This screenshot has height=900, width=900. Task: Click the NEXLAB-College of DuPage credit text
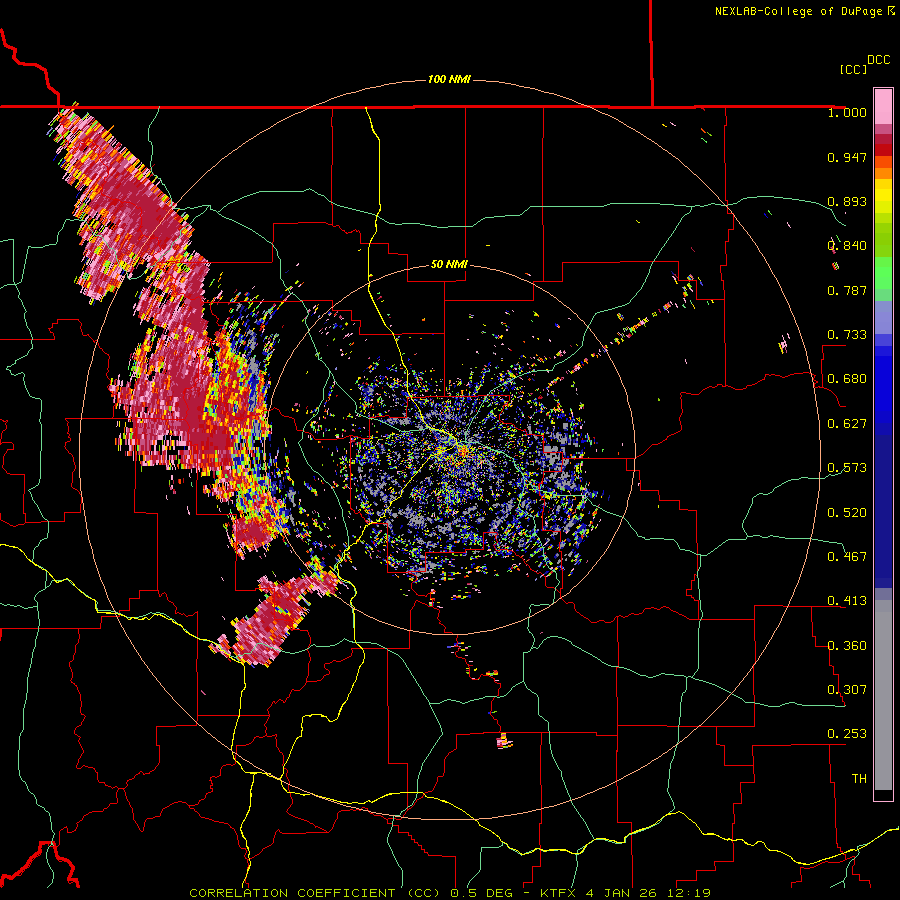[x=798, y=11]
